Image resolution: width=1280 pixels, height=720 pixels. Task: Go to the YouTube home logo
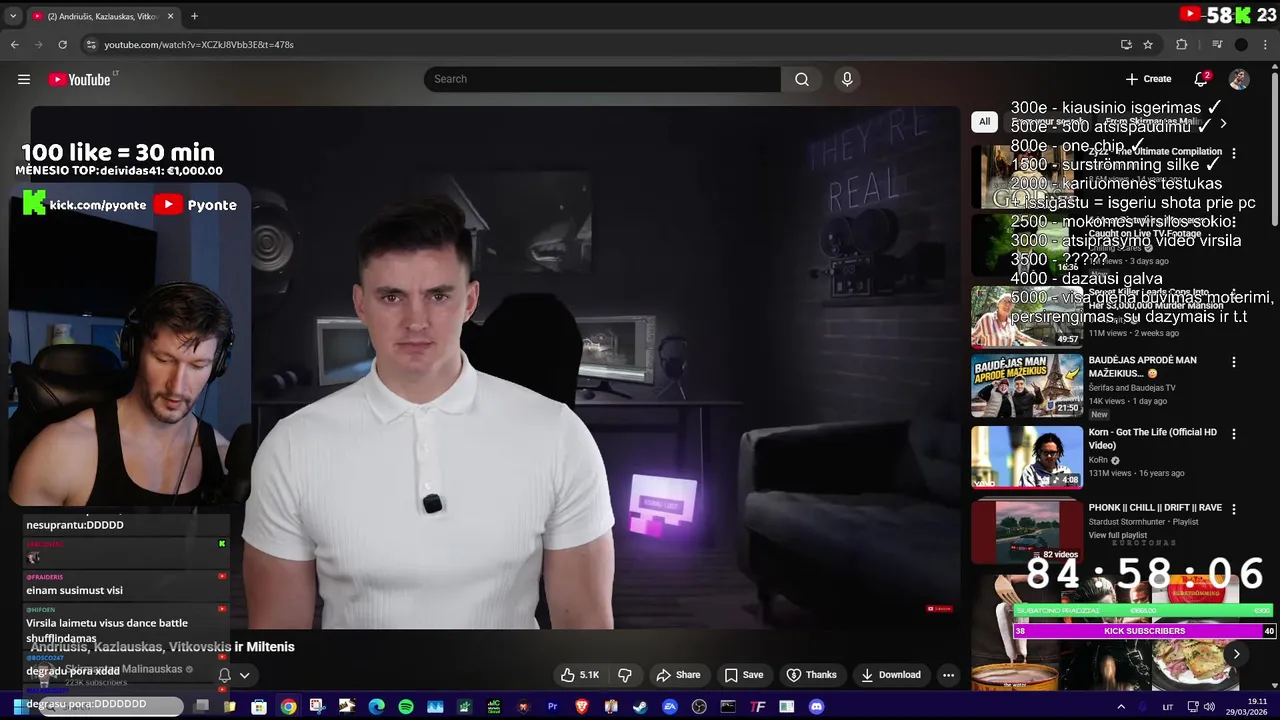pyautogui.click(x=80, y=79)
